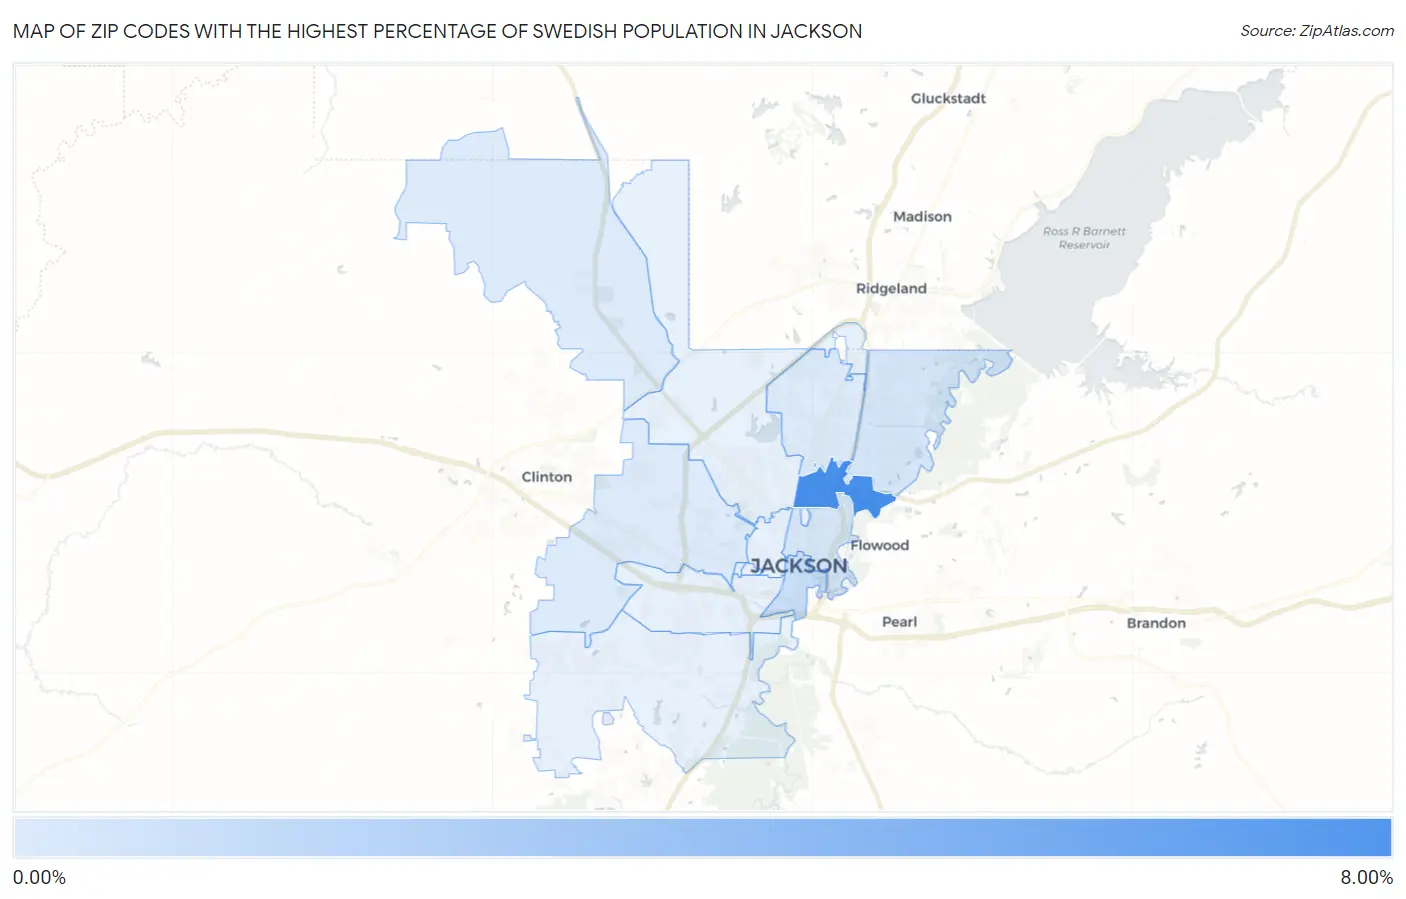Screen dimensions: 1406x899
Task: Click the Source: ZipAtlas.com text
Action: (1317, 31)
